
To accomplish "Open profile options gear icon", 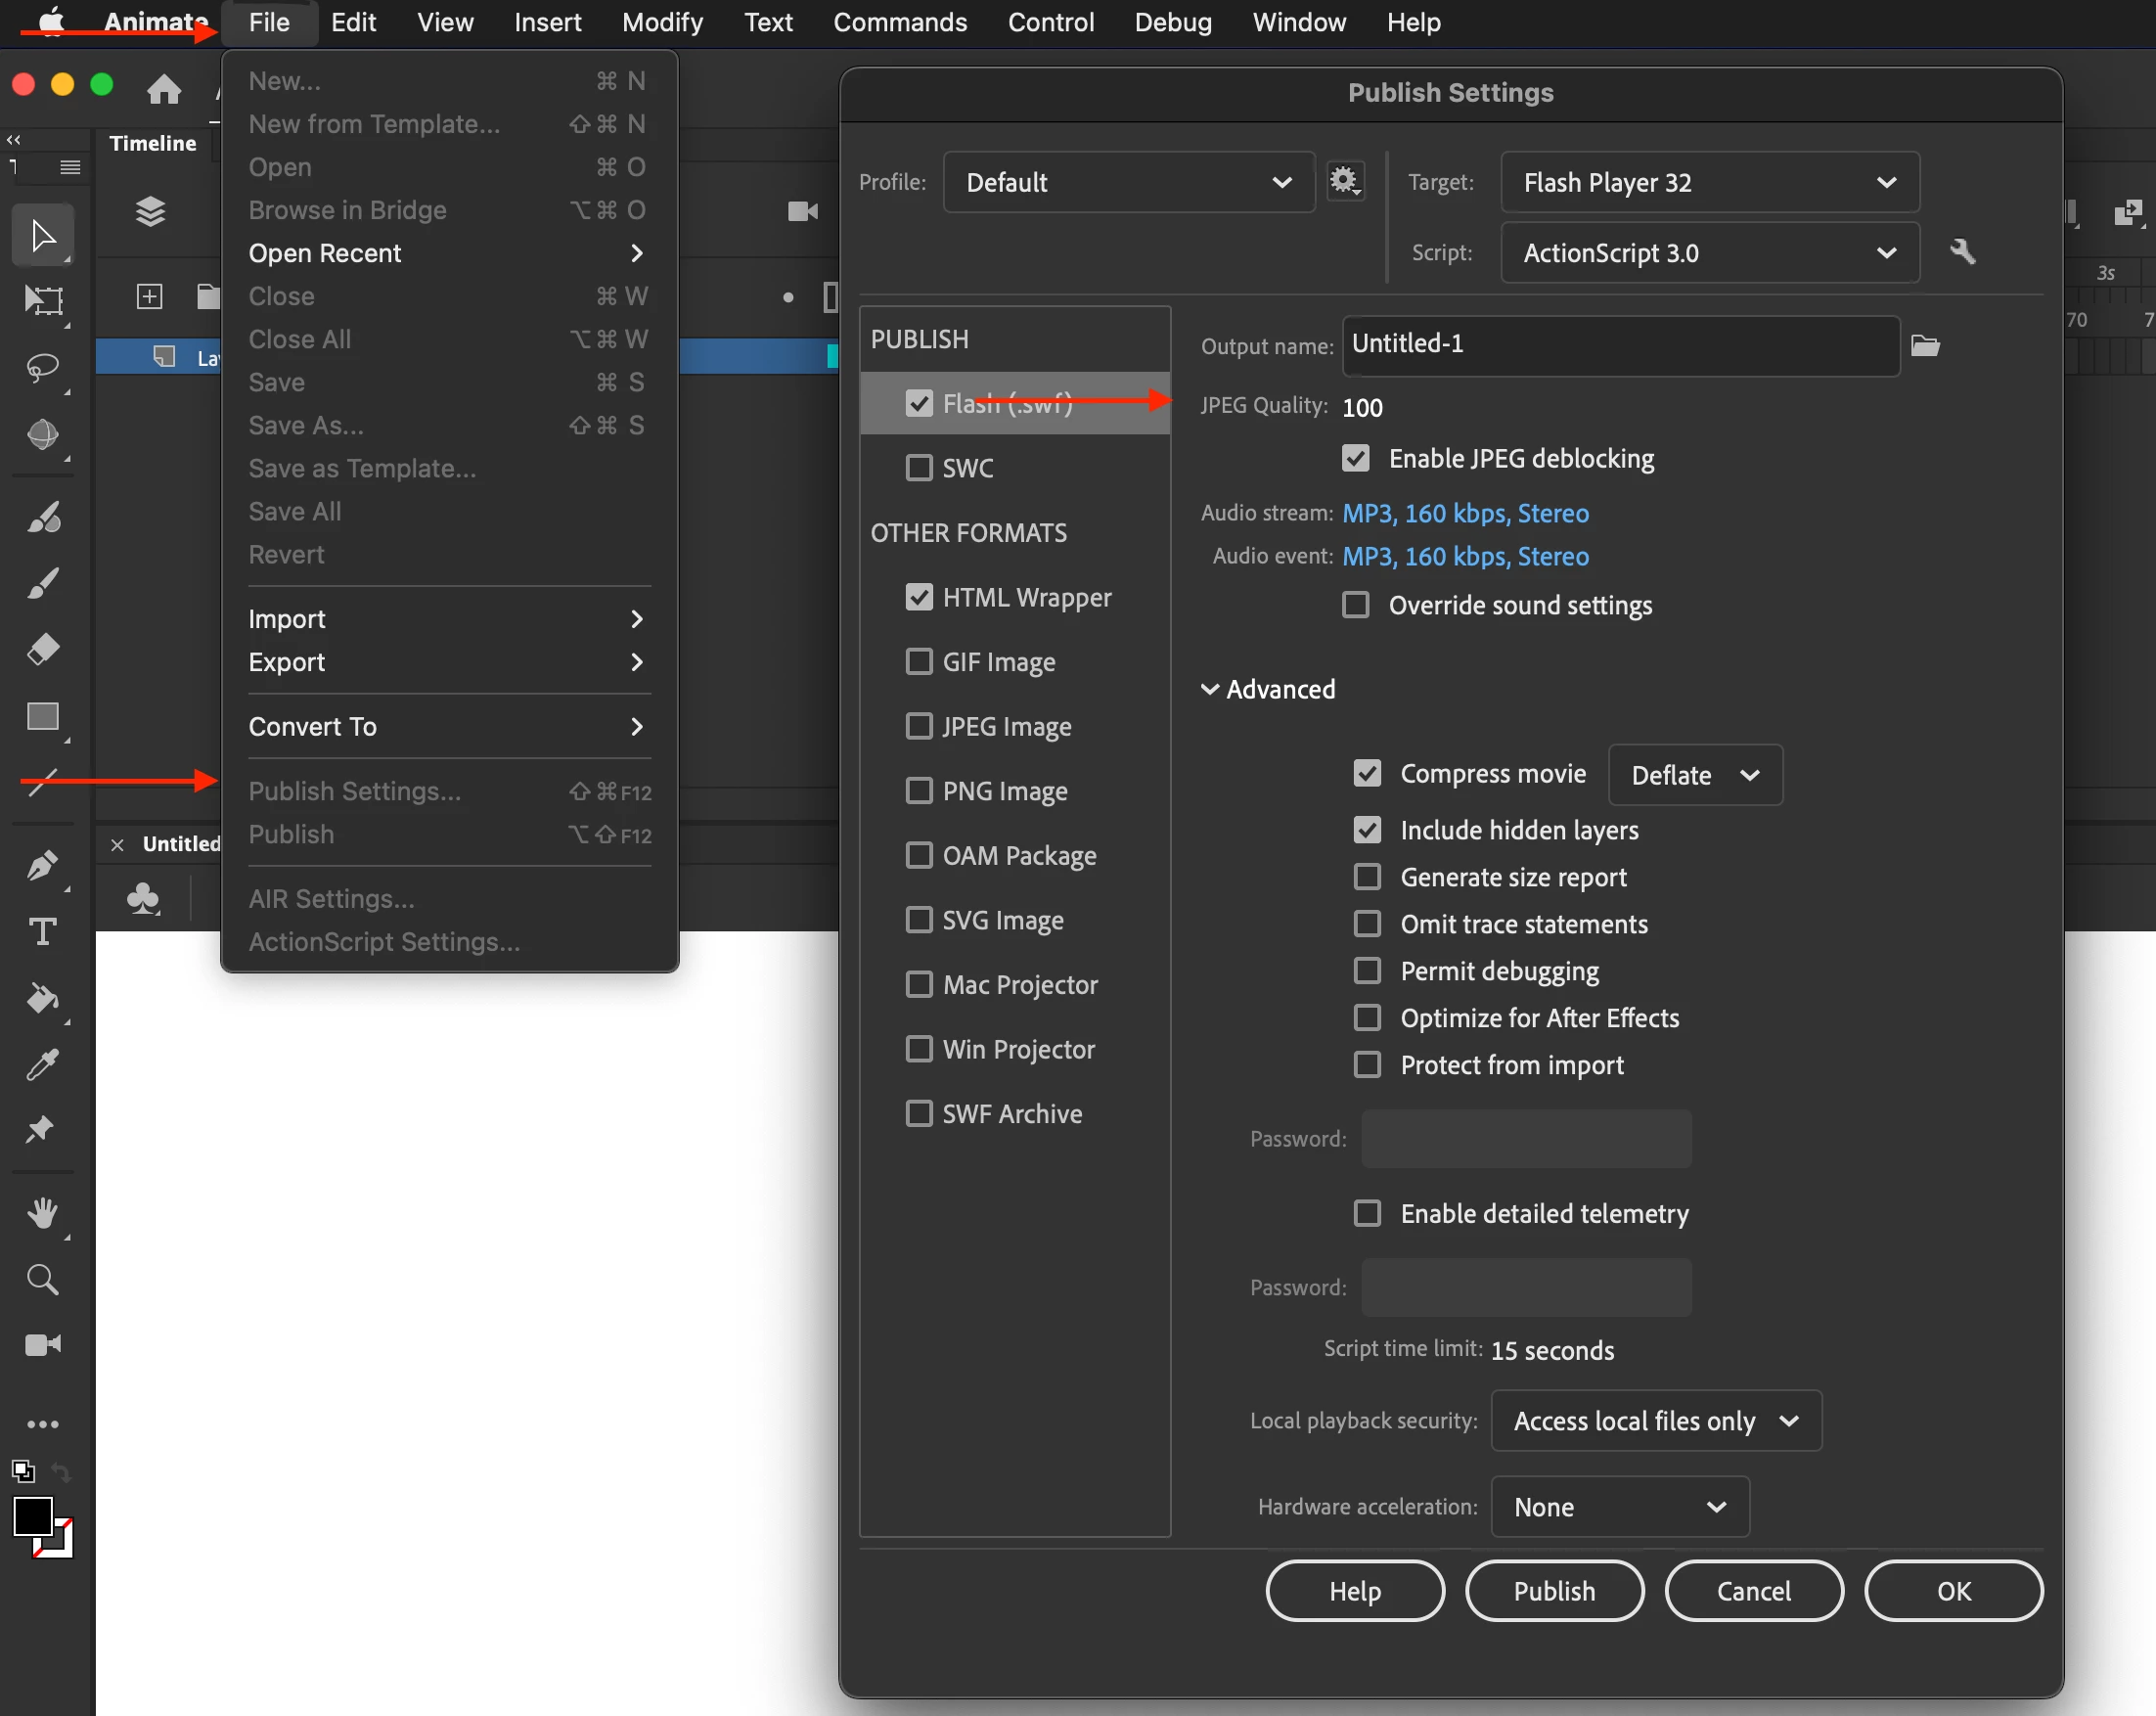I will pos(1344,181).
